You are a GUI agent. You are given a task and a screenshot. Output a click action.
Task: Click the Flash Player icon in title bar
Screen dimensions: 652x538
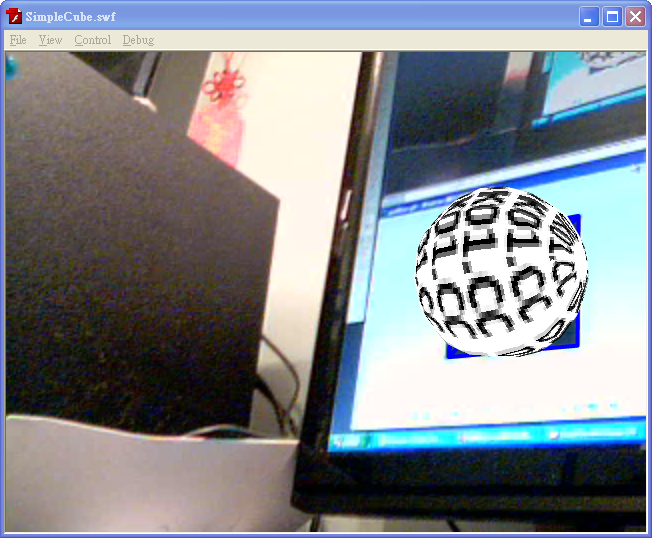pyautogui.click(x=14, y=16)
